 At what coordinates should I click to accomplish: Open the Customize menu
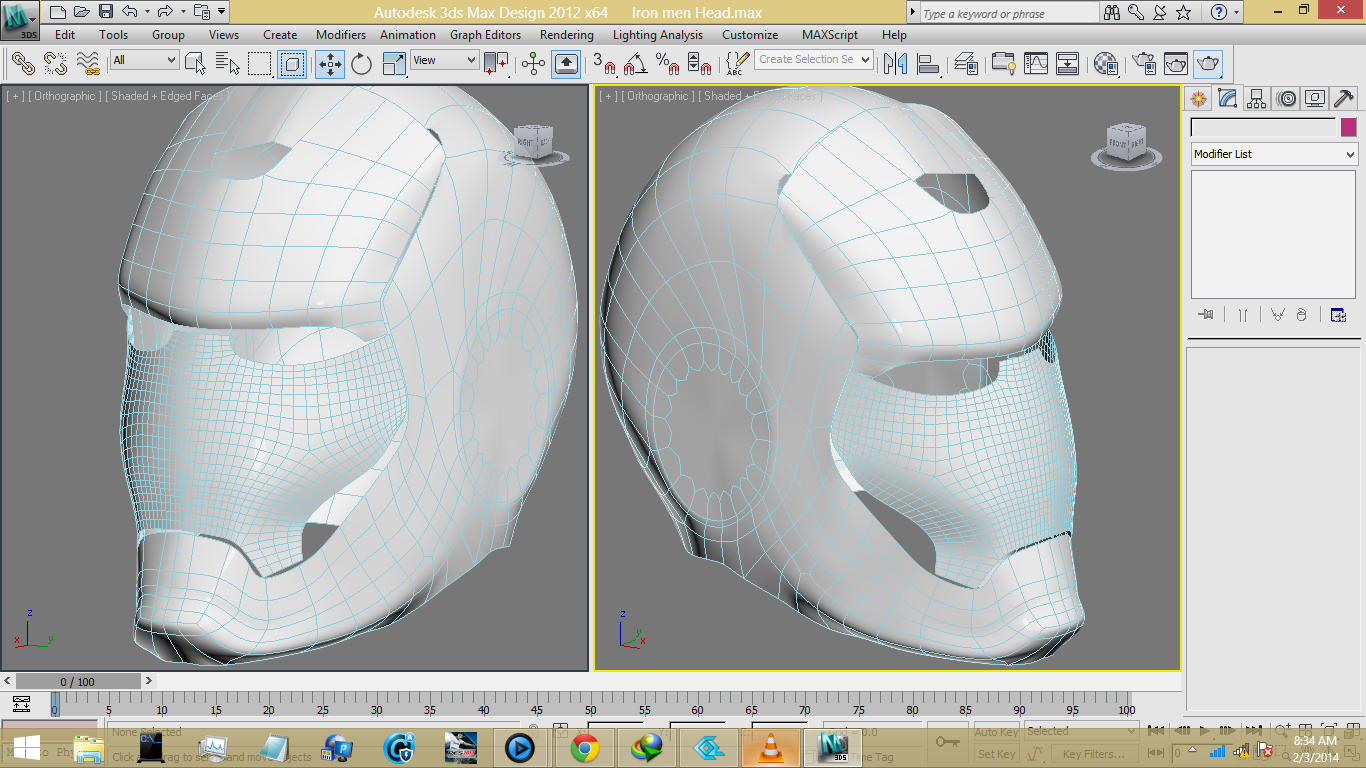pos(750,35)
